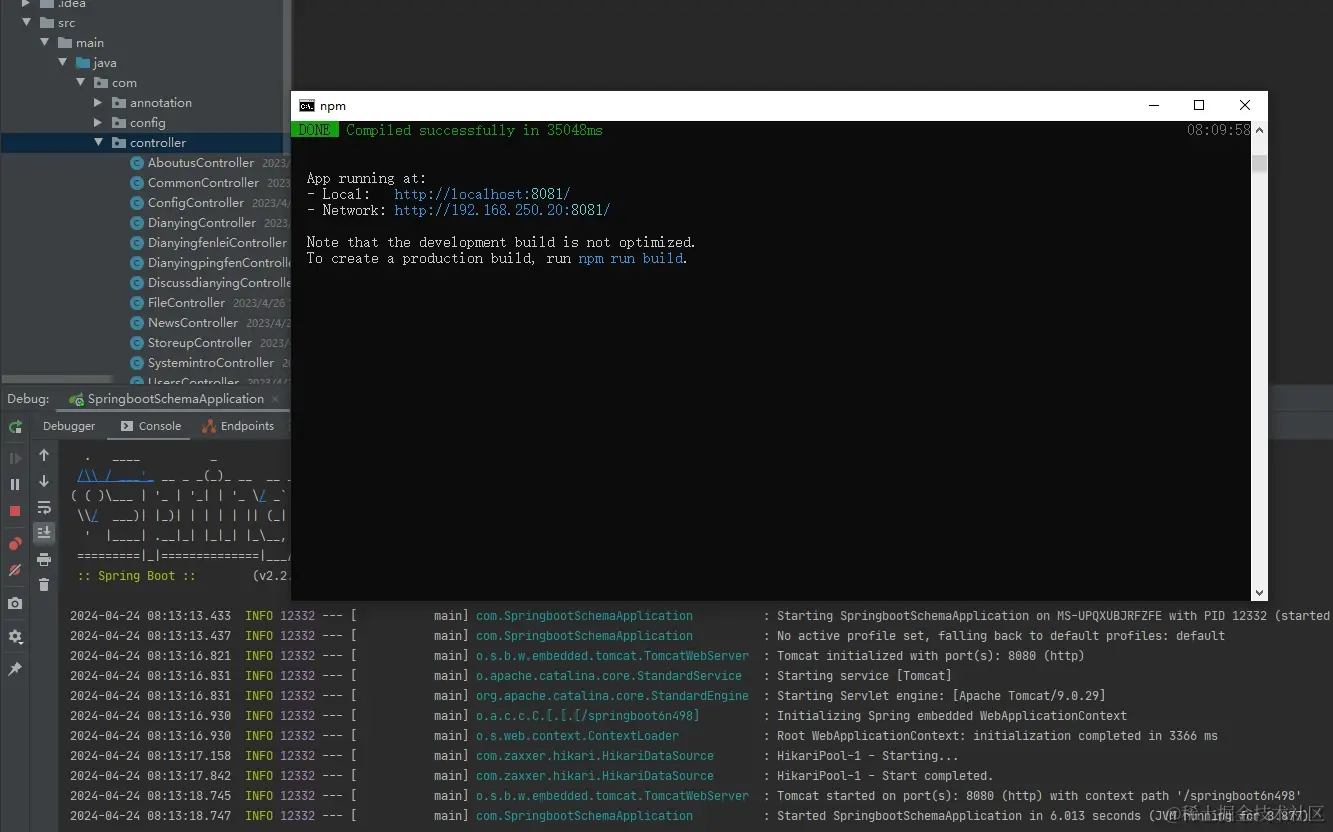
Task: Select DianyingController in project tree
Action: pos(202,223)
